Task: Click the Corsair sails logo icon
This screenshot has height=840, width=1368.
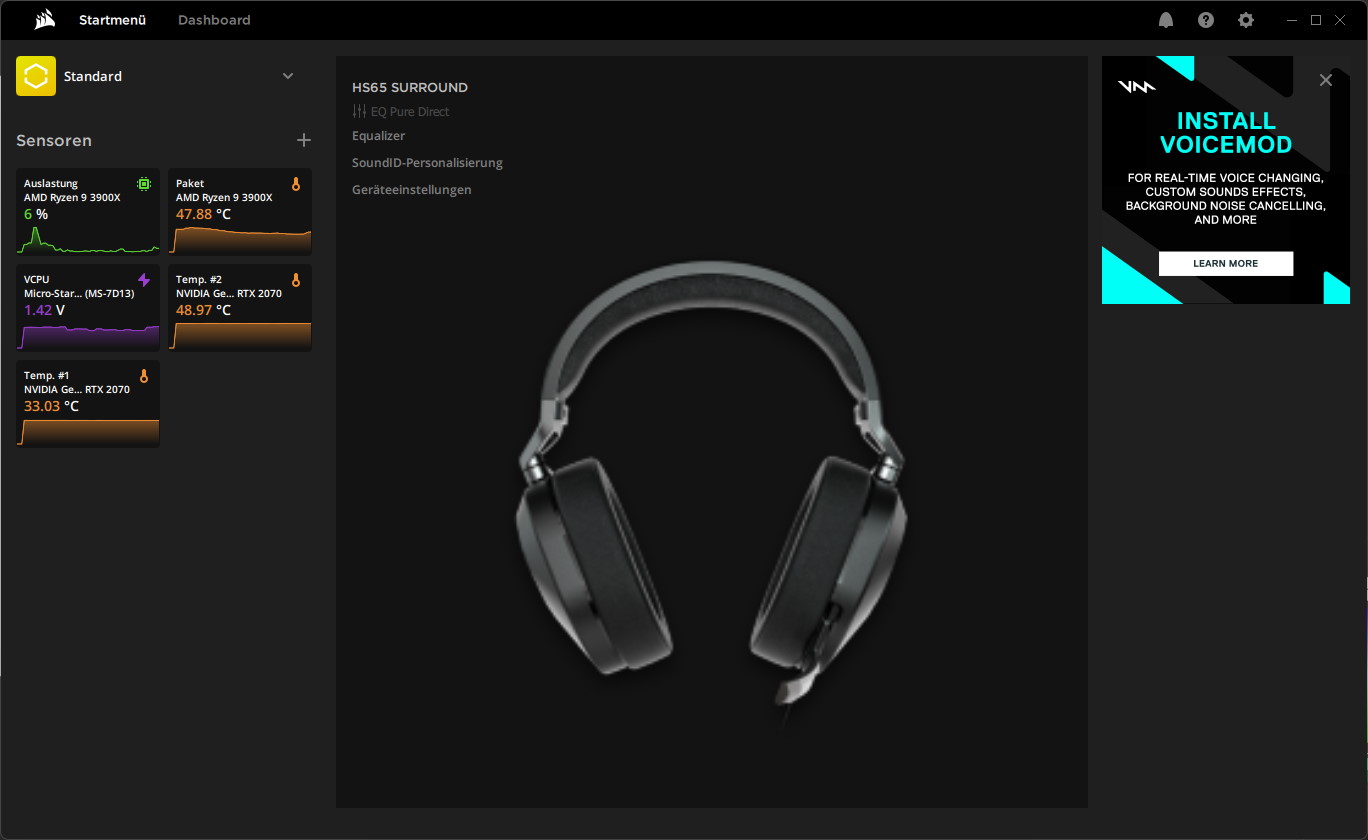Action: tap(44, 20)
